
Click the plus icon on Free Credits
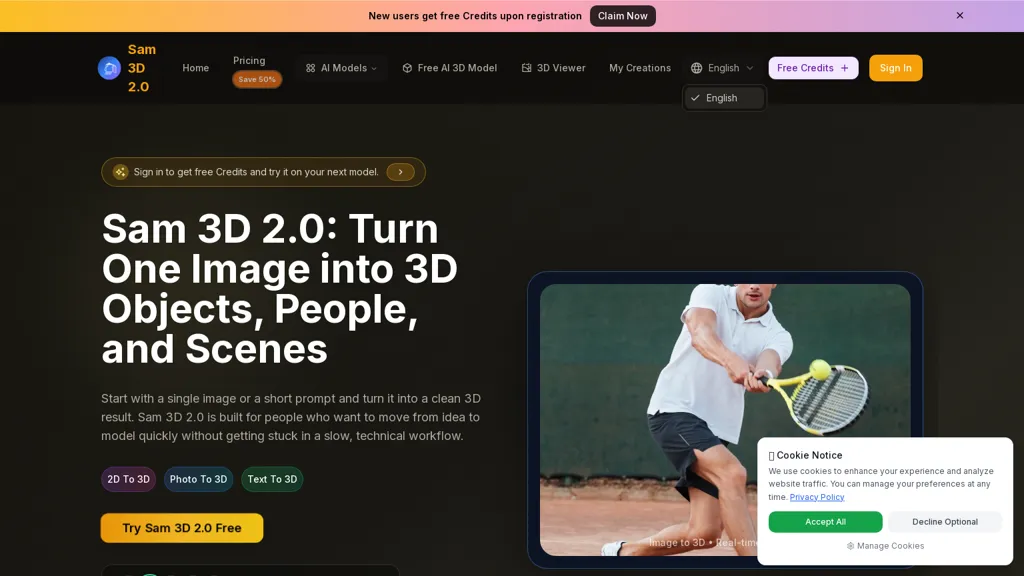click(x=844, y=68)
